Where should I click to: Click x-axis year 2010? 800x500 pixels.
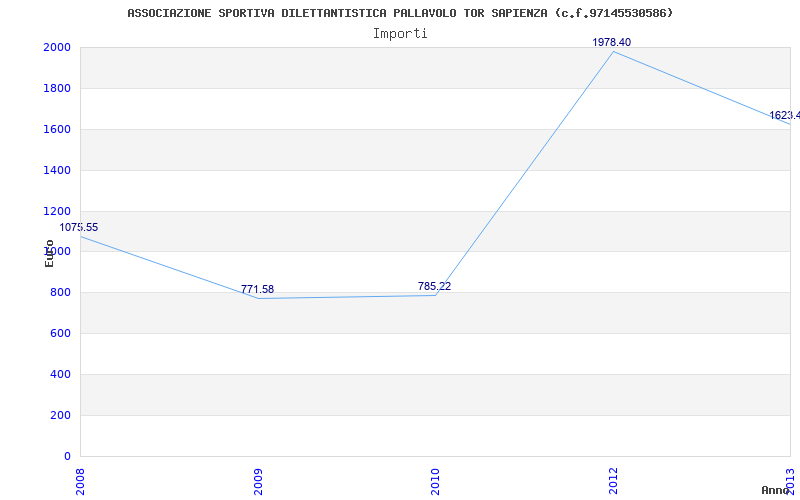(435, 482)
